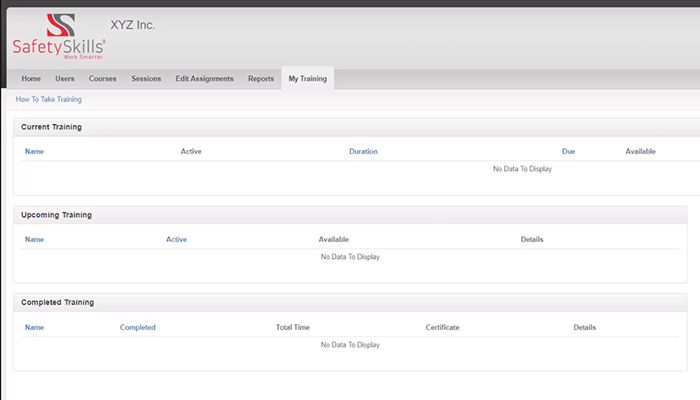Switch to the Users tab
Image resolution: width=700 pixels, height=400 pixels.
tap(65, 79)
